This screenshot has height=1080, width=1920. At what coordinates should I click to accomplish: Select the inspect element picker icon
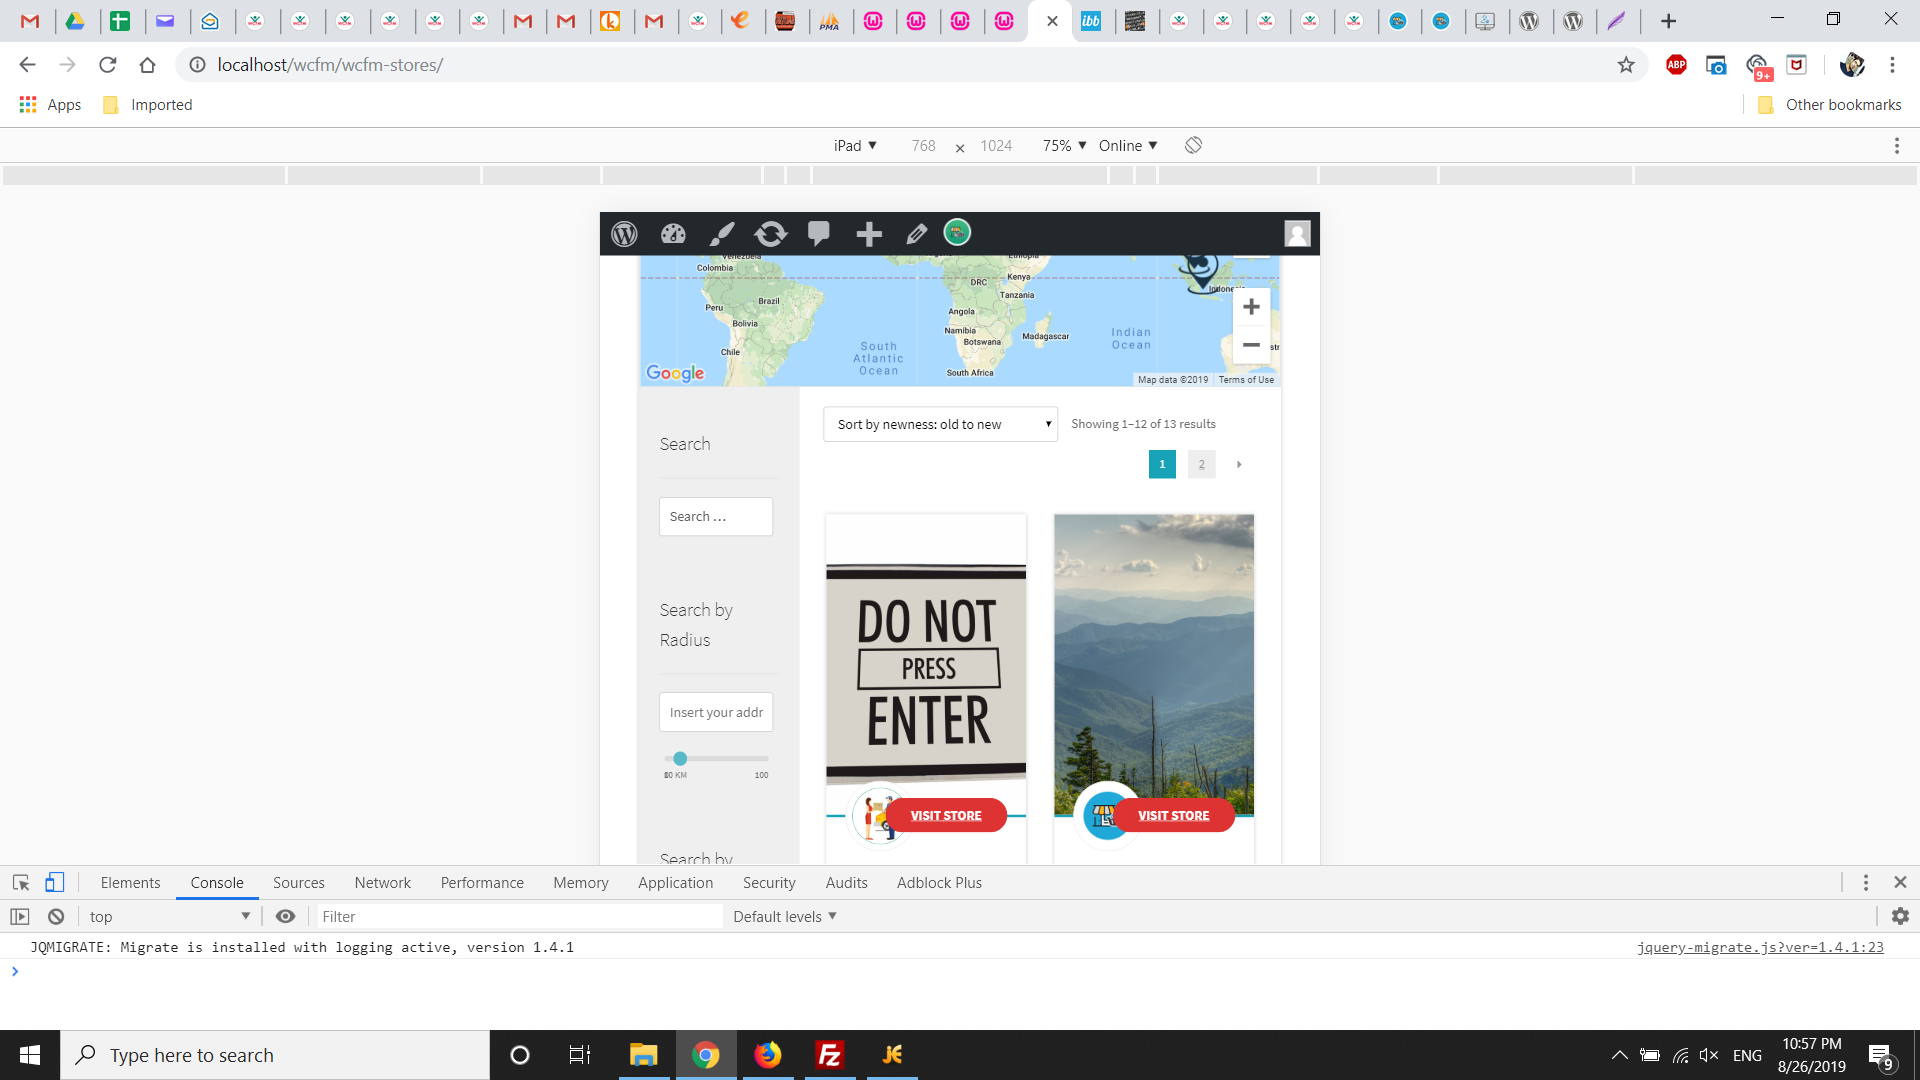pos(21,883)
